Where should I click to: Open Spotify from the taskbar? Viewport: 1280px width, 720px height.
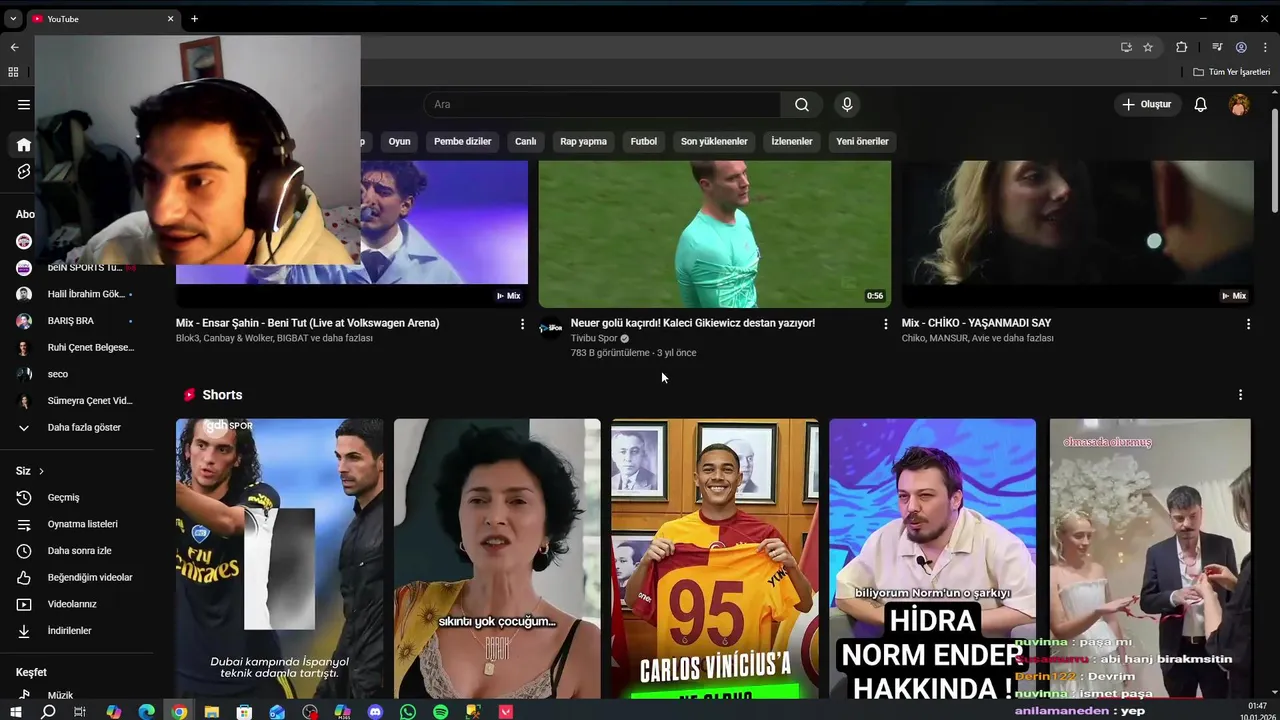tap(441, 712)
